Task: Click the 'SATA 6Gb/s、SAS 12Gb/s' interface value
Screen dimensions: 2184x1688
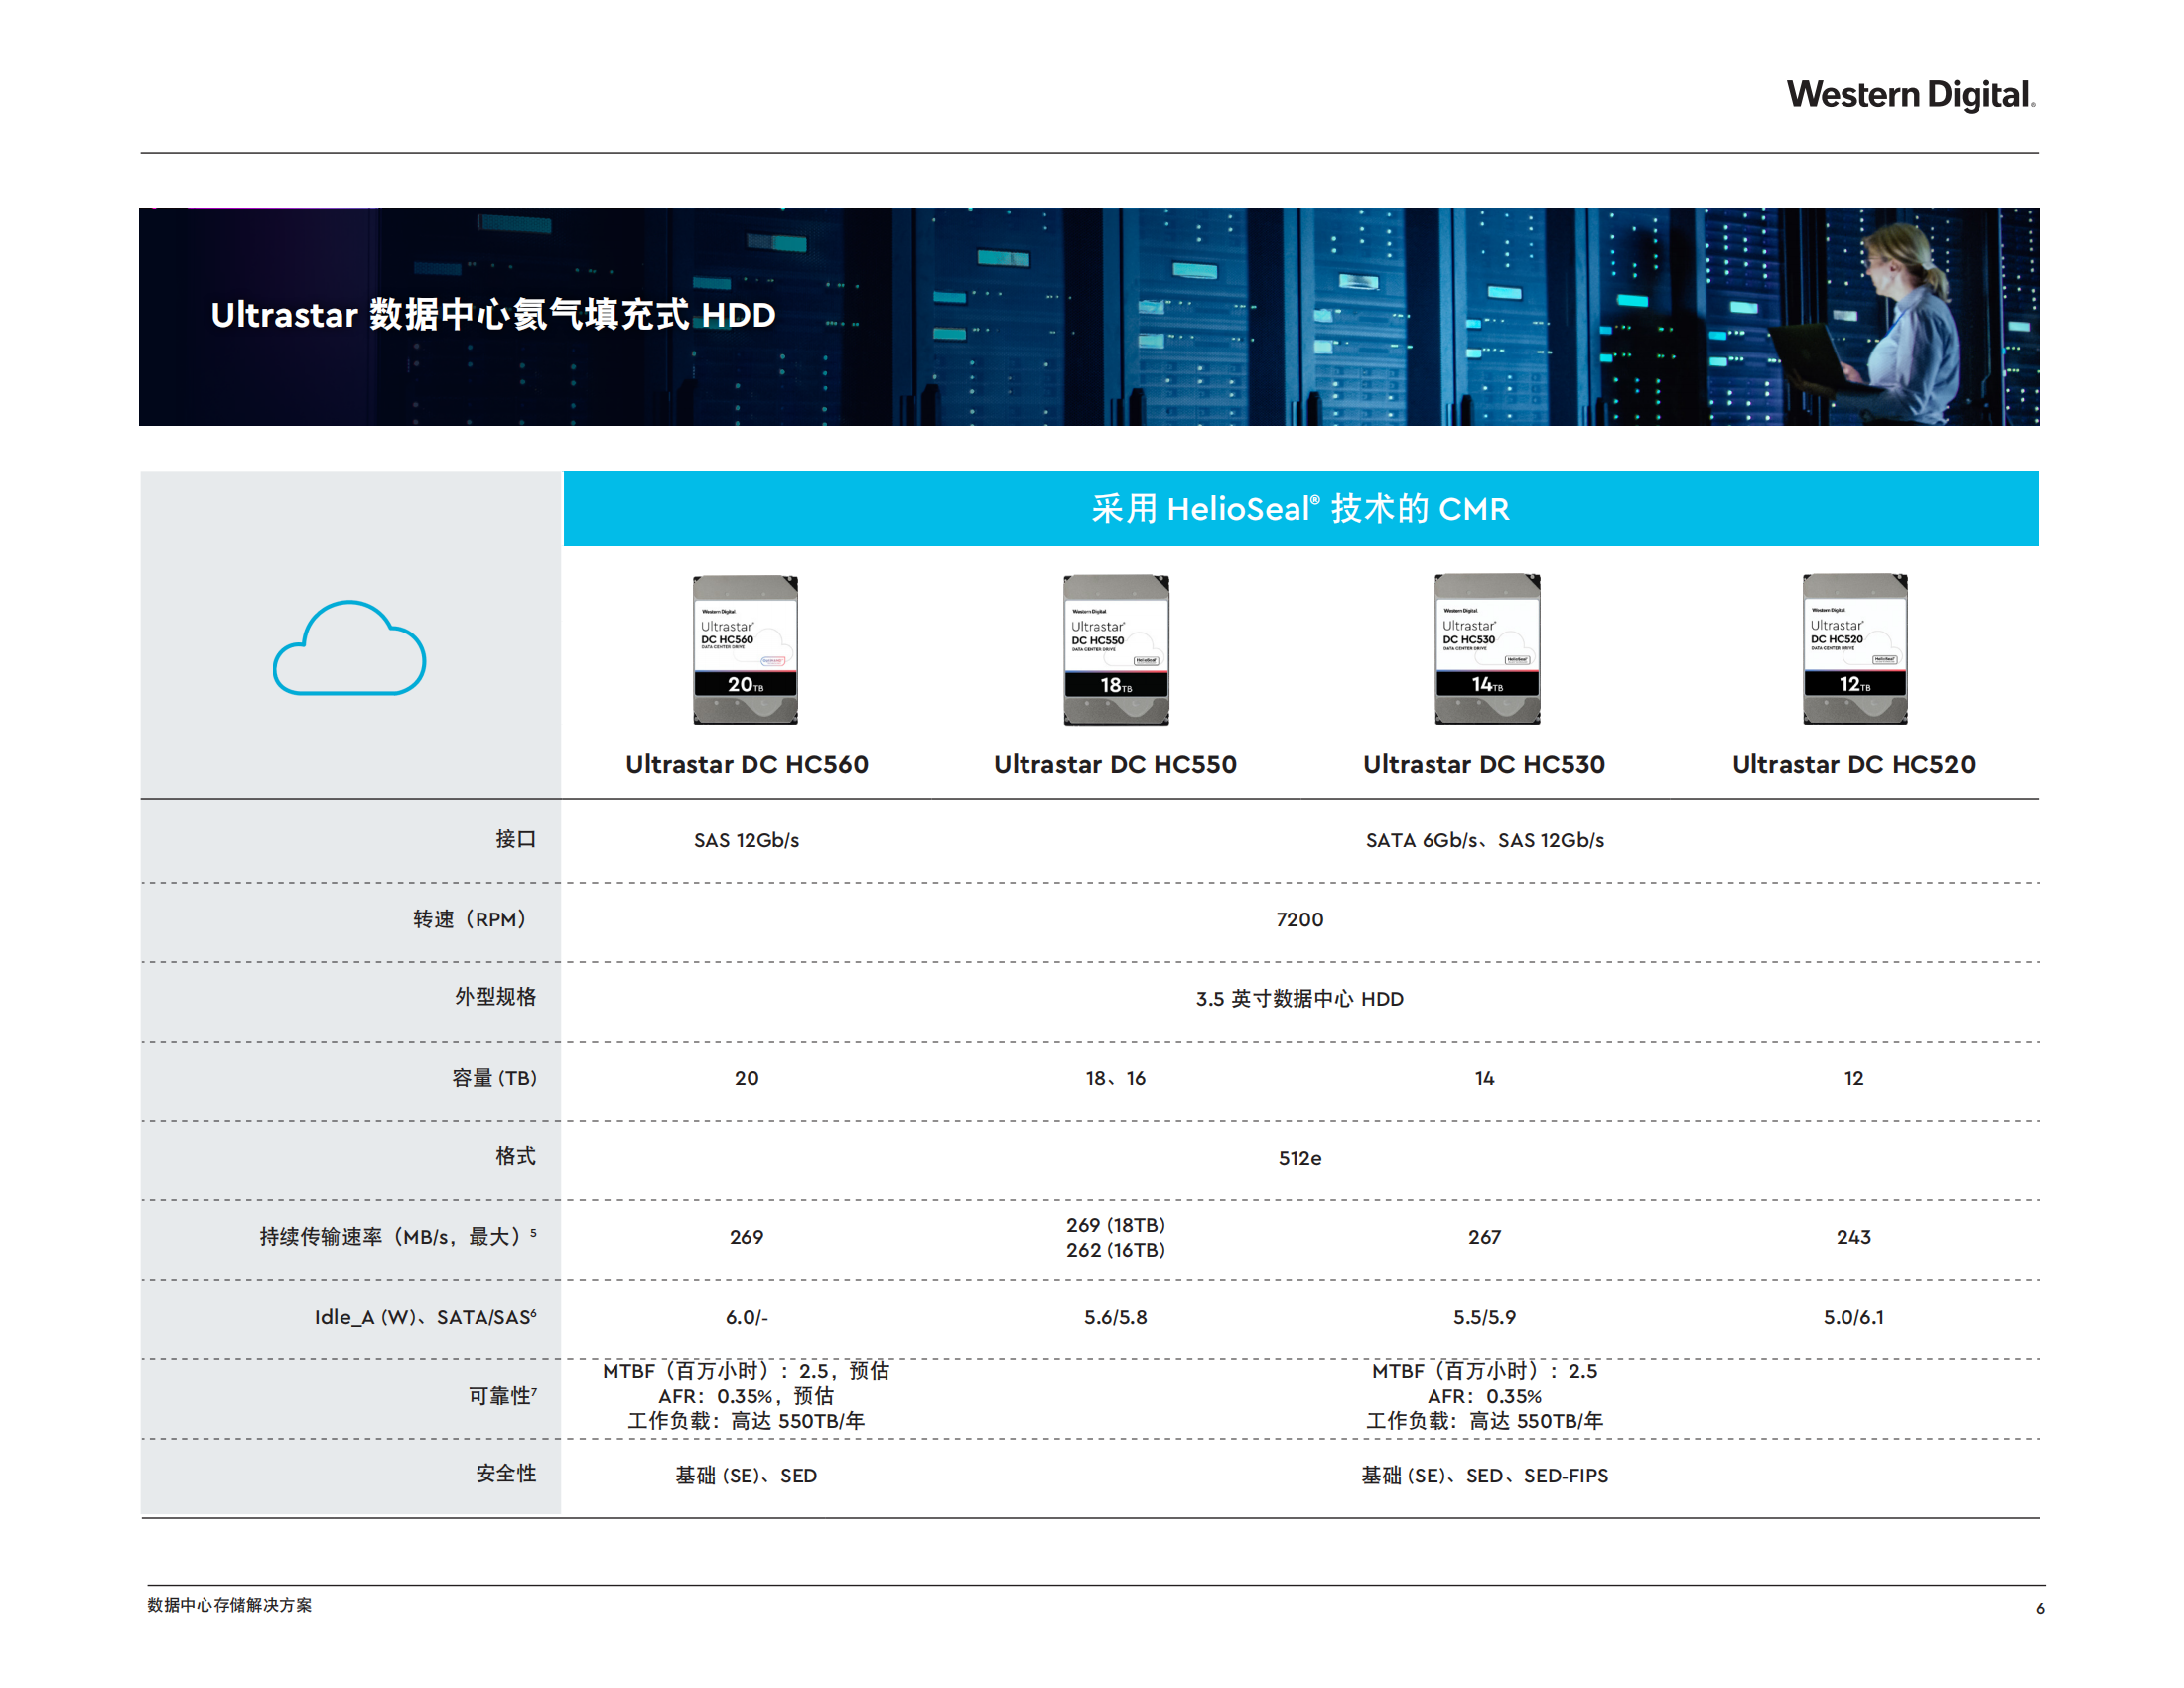Action: (1484, 840)
